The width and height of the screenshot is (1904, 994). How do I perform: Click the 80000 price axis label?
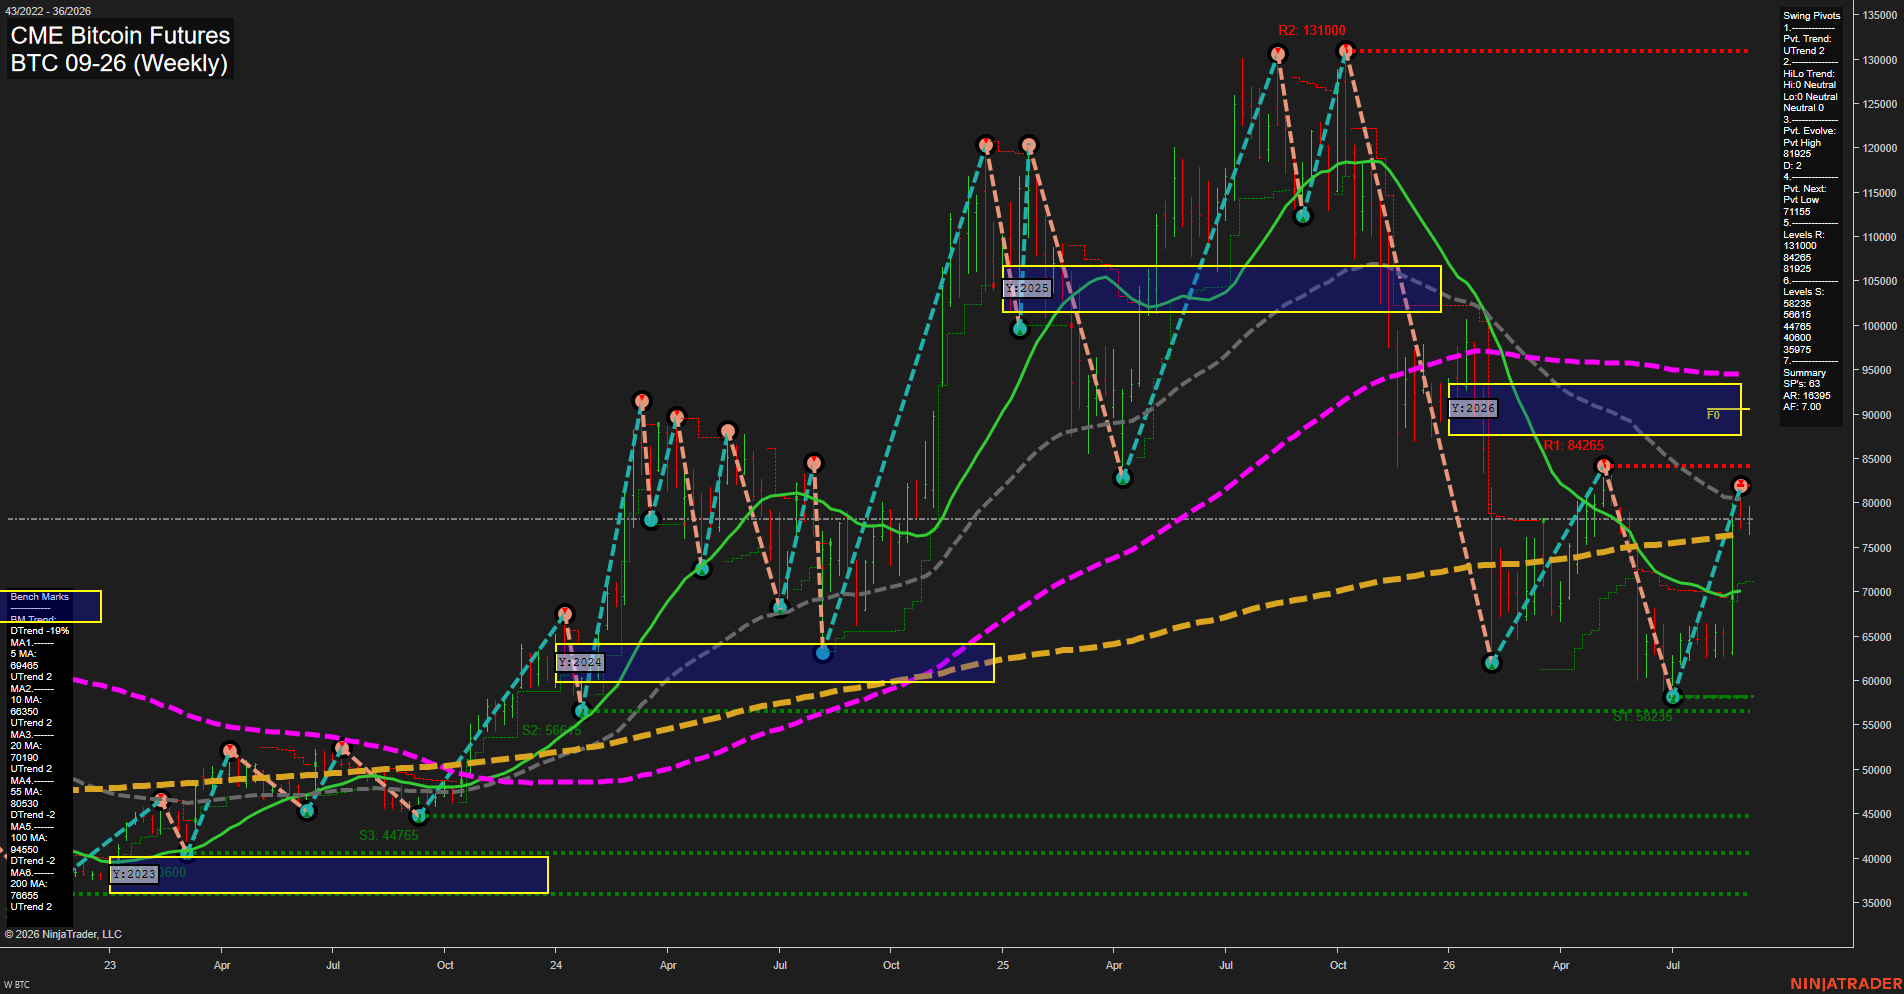pos(1877,504)
